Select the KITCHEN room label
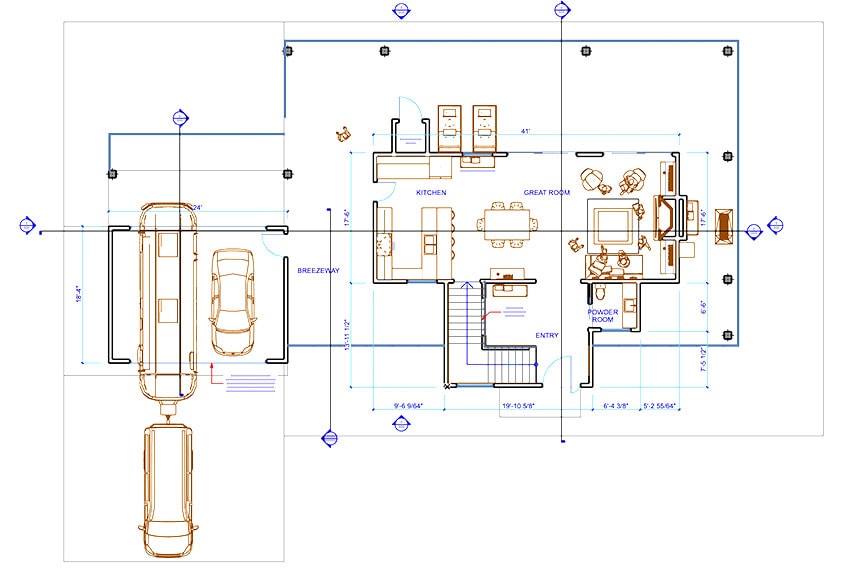Screen dimensions: 850x575 (x=431, y=192)
